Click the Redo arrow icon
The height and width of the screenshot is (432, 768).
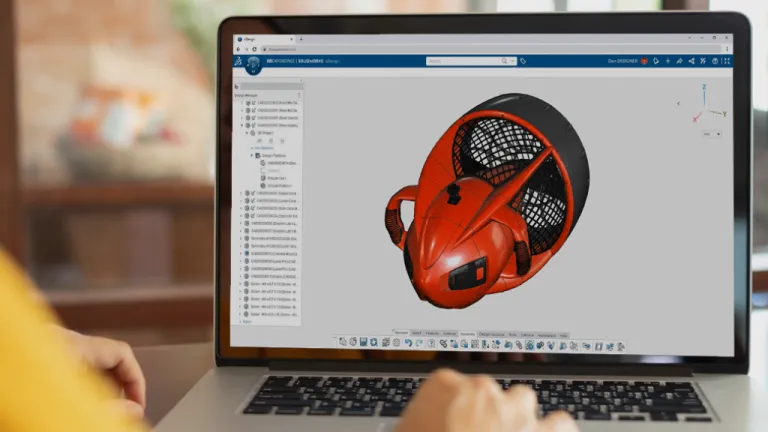tap(420, 343)
